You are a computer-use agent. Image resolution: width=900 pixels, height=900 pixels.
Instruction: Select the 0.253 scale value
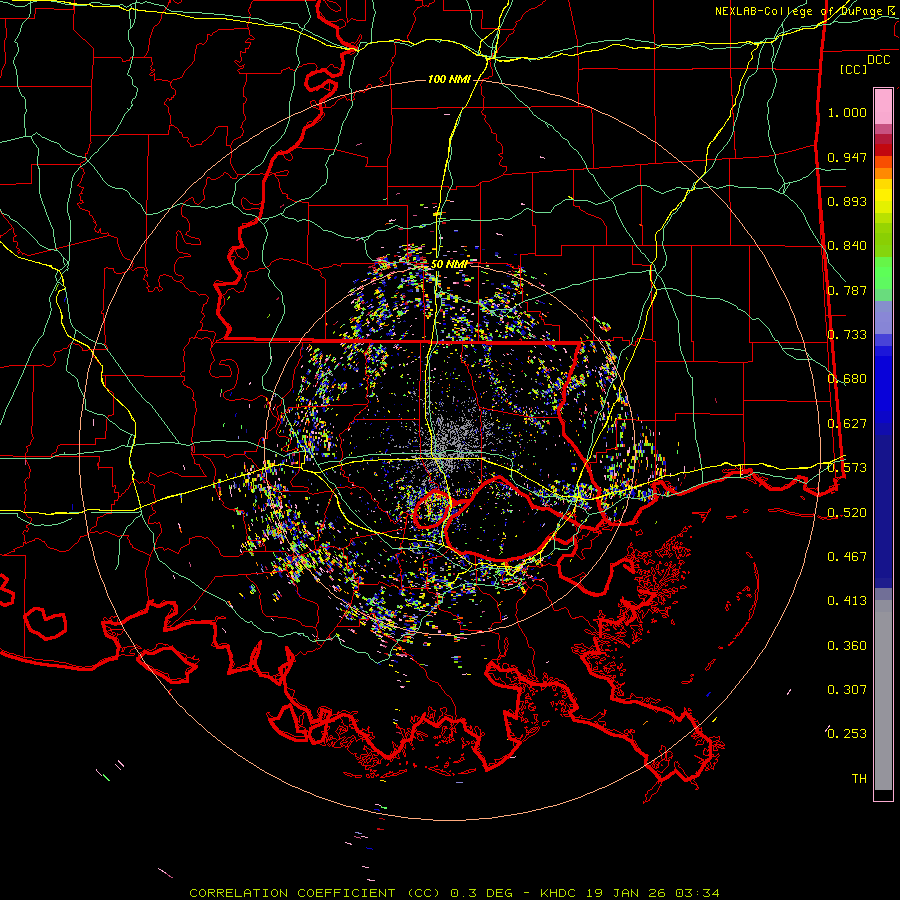(847, 734)
